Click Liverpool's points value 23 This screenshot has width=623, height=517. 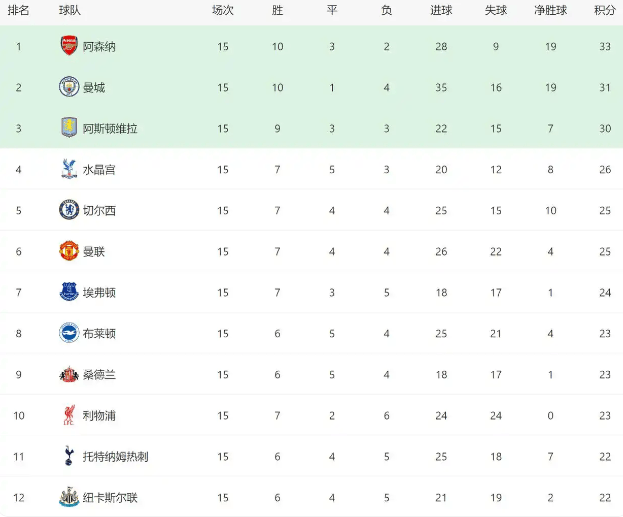click(x=604, y=415)
